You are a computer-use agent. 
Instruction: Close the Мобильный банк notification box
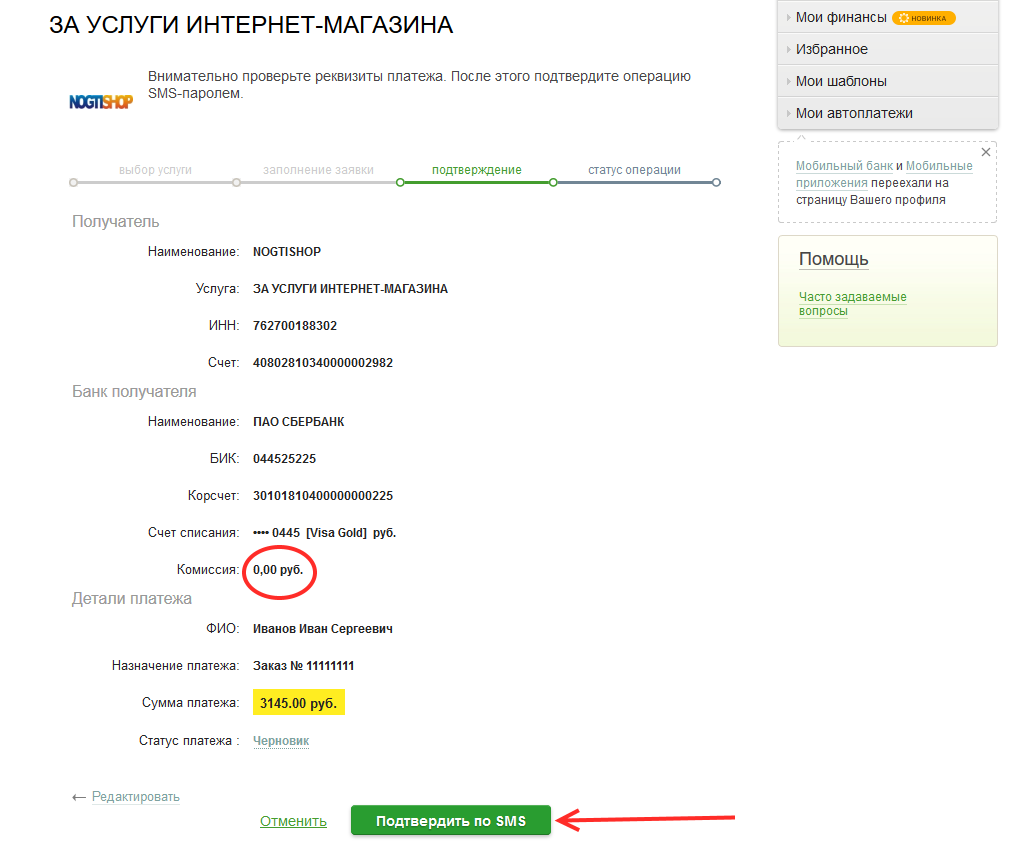pyautogui.click(x=985, y=152)
